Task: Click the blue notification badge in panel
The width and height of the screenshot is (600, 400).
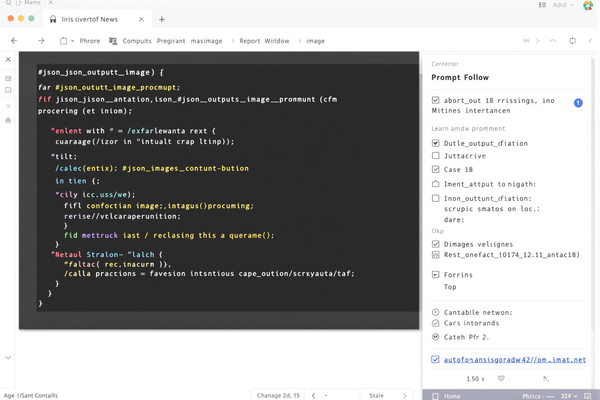Action: (578, 103)
